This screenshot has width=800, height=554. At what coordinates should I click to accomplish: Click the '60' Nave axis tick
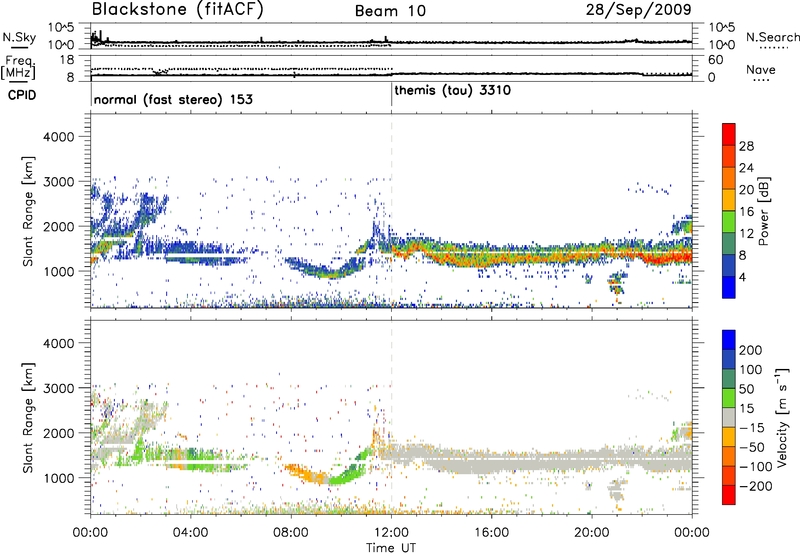click(715, 60)
